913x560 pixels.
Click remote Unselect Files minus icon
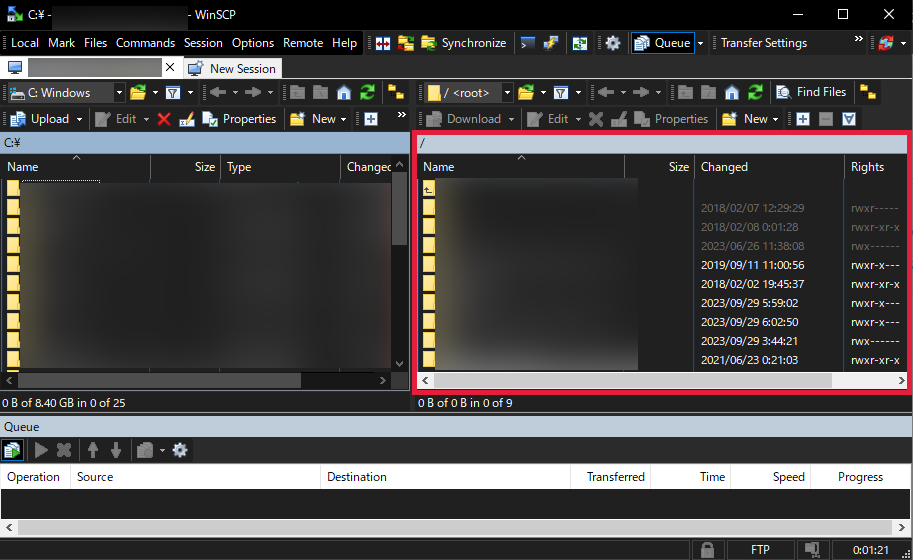click(x=826, y=119)
